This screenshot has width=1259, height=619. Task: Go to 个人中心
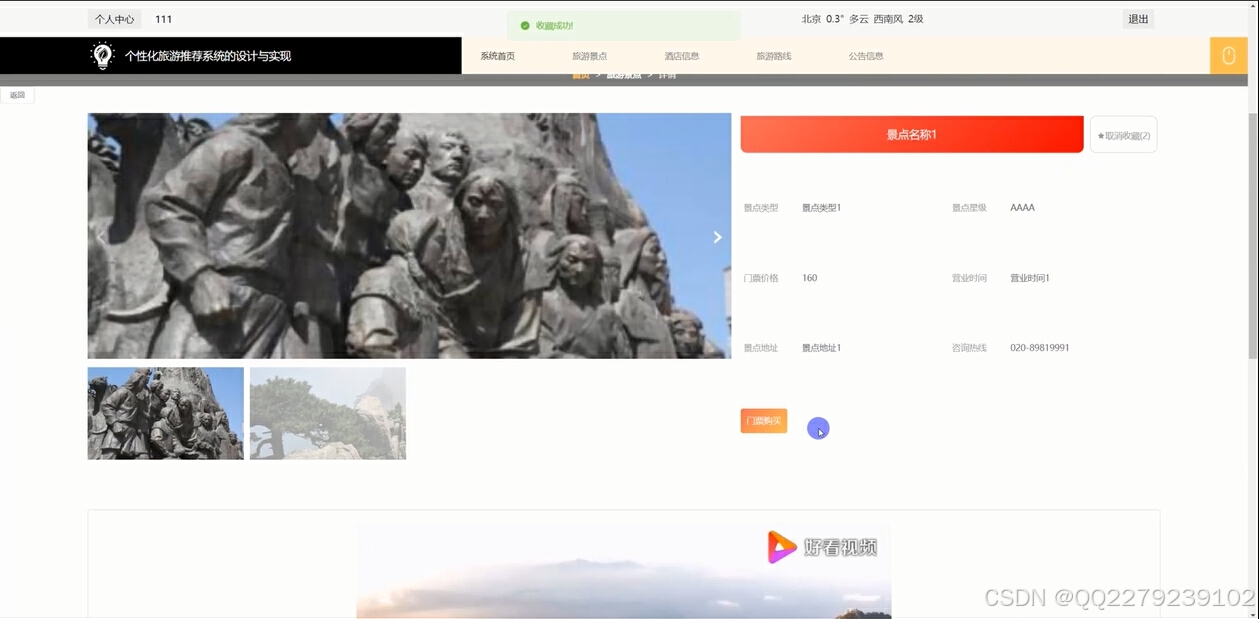pos(115,19)
